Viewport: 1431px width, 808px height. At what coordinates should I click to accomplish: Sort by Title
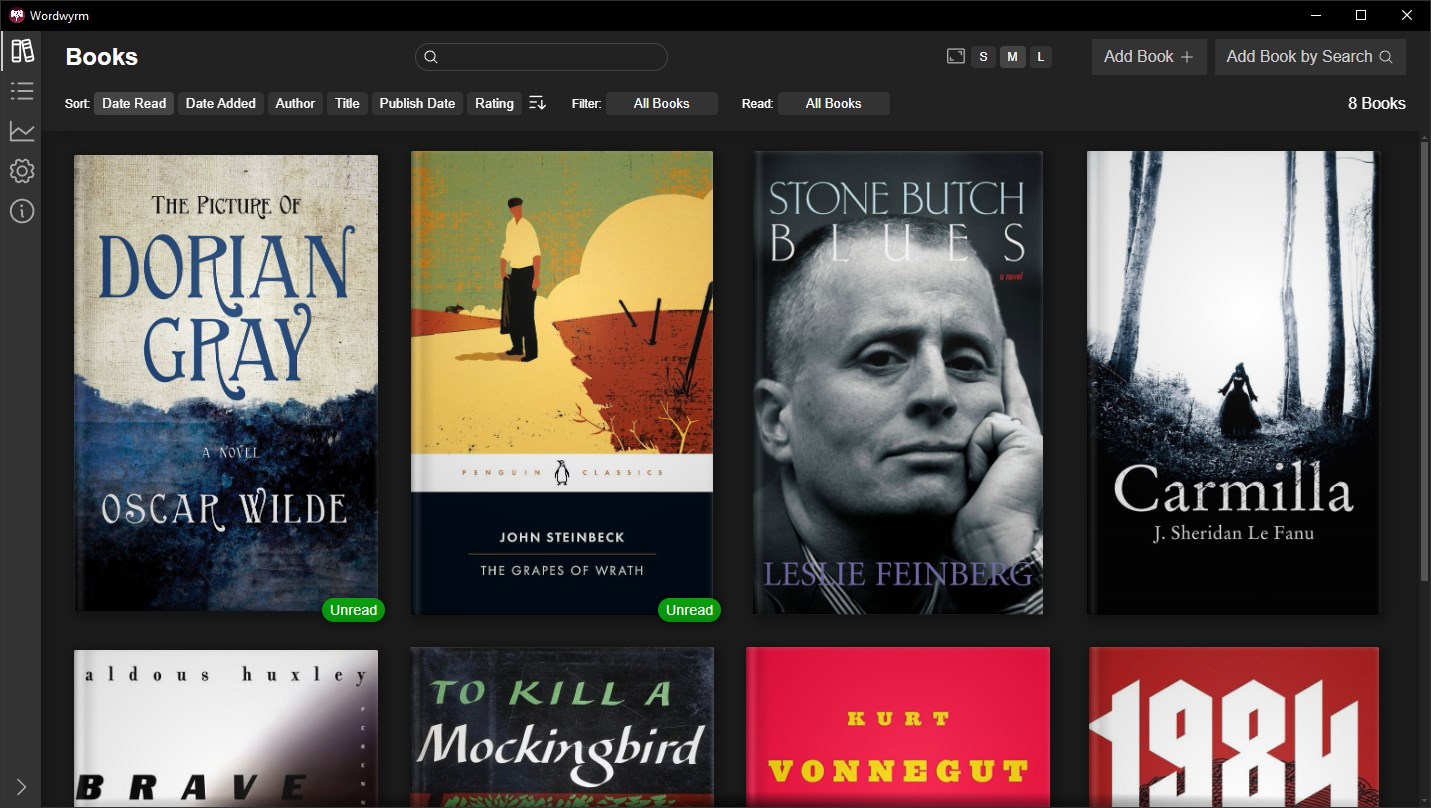pyautogui.click(x=347, y=103)
